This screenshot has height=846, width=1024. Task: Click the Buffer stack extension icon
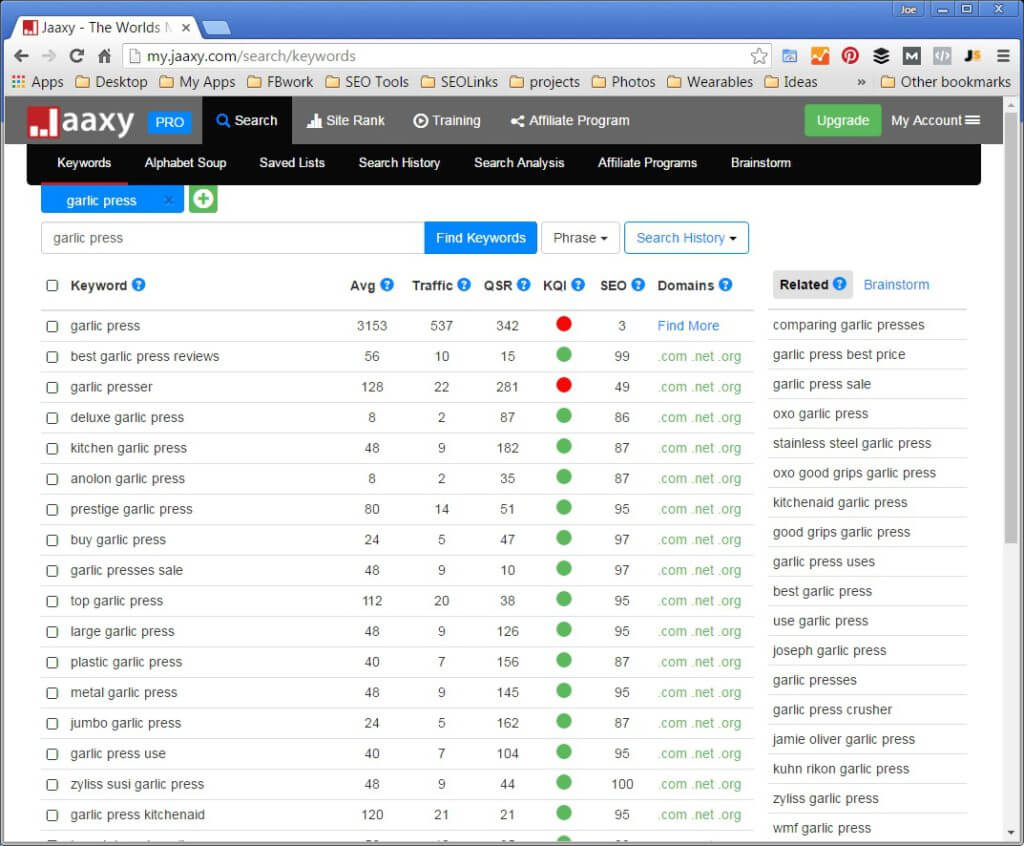(x=881, y=56)
